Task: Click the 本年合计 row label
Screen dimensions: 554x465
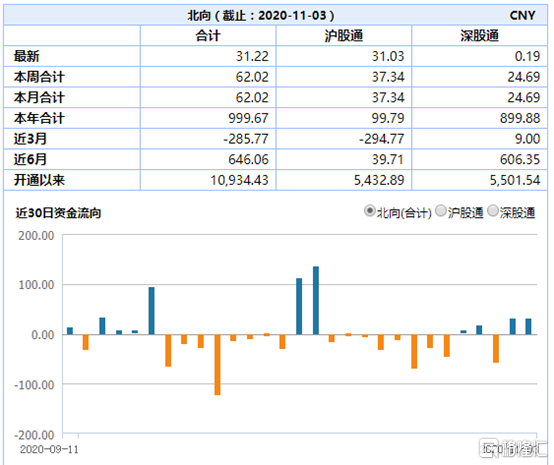Action: point(39,118)
